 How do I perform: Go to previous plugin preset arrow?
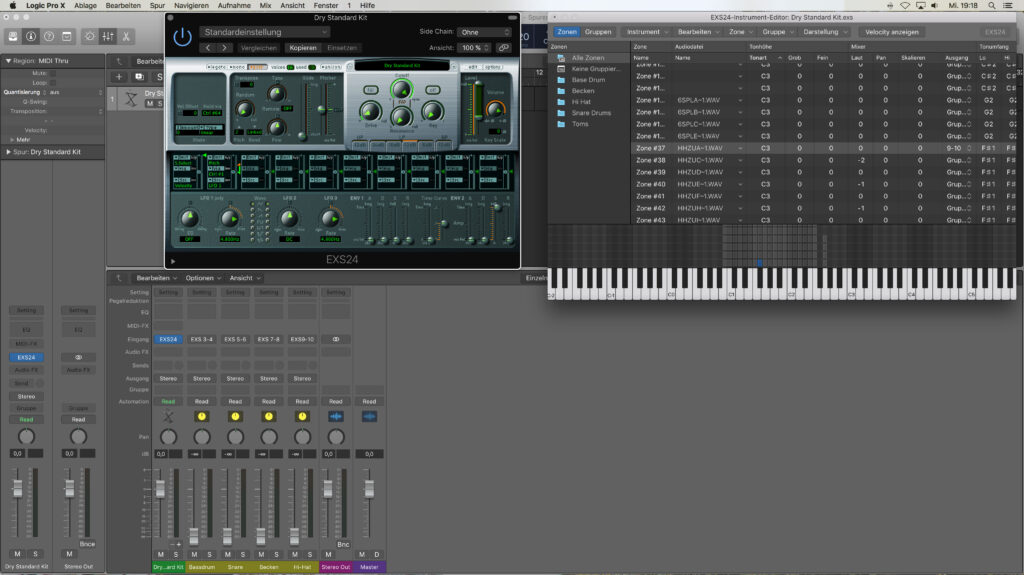208,48
